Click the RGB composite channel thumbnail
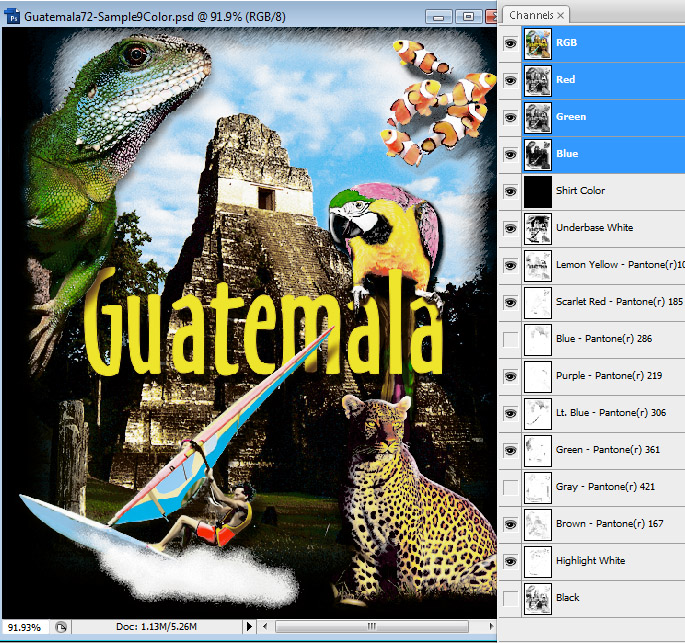This screenshot has width=685, height=643. (537, 43)
